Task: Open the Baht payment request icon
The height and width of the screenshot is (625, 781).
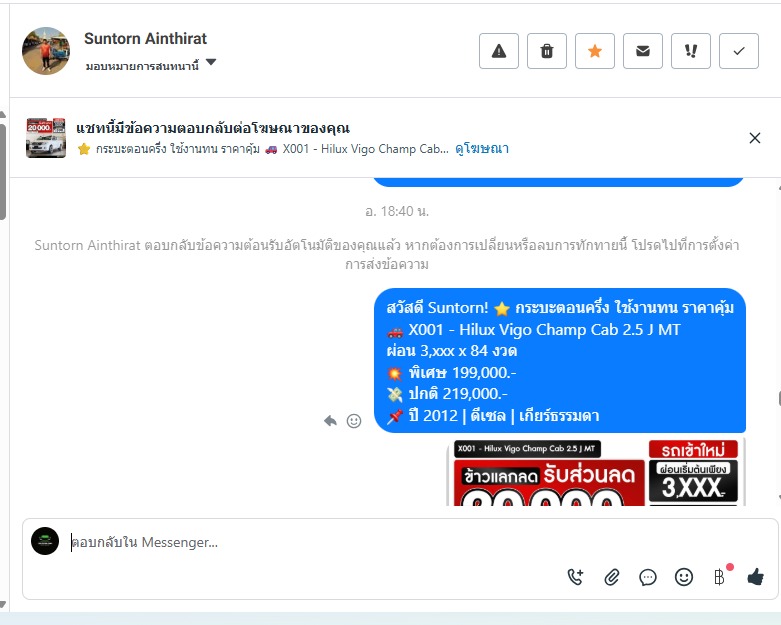Action: point(719,577)
